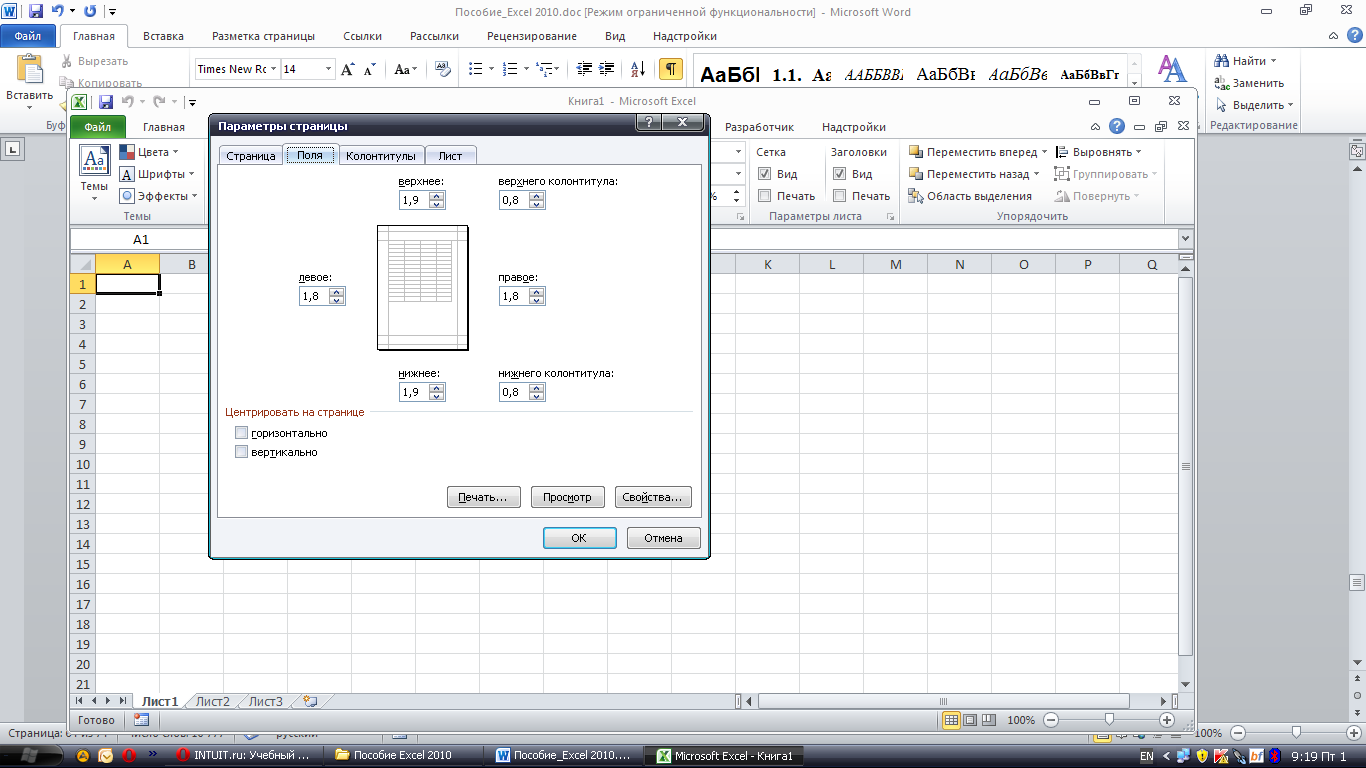Enable the вертикально centering checkbox
Viewport: 1366px width, 768px height.
click(241, 452)
